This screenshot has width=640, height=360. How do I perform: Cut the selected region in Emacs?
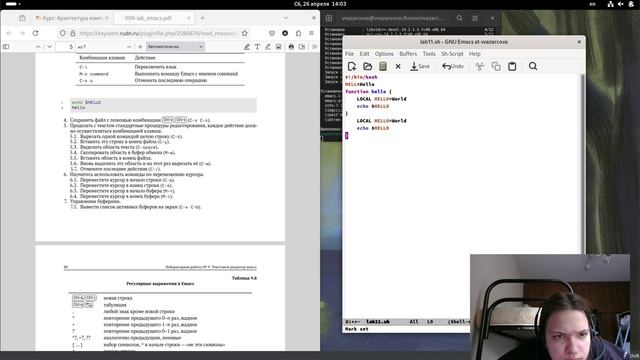pyautogui.click(x=480, y=66)
